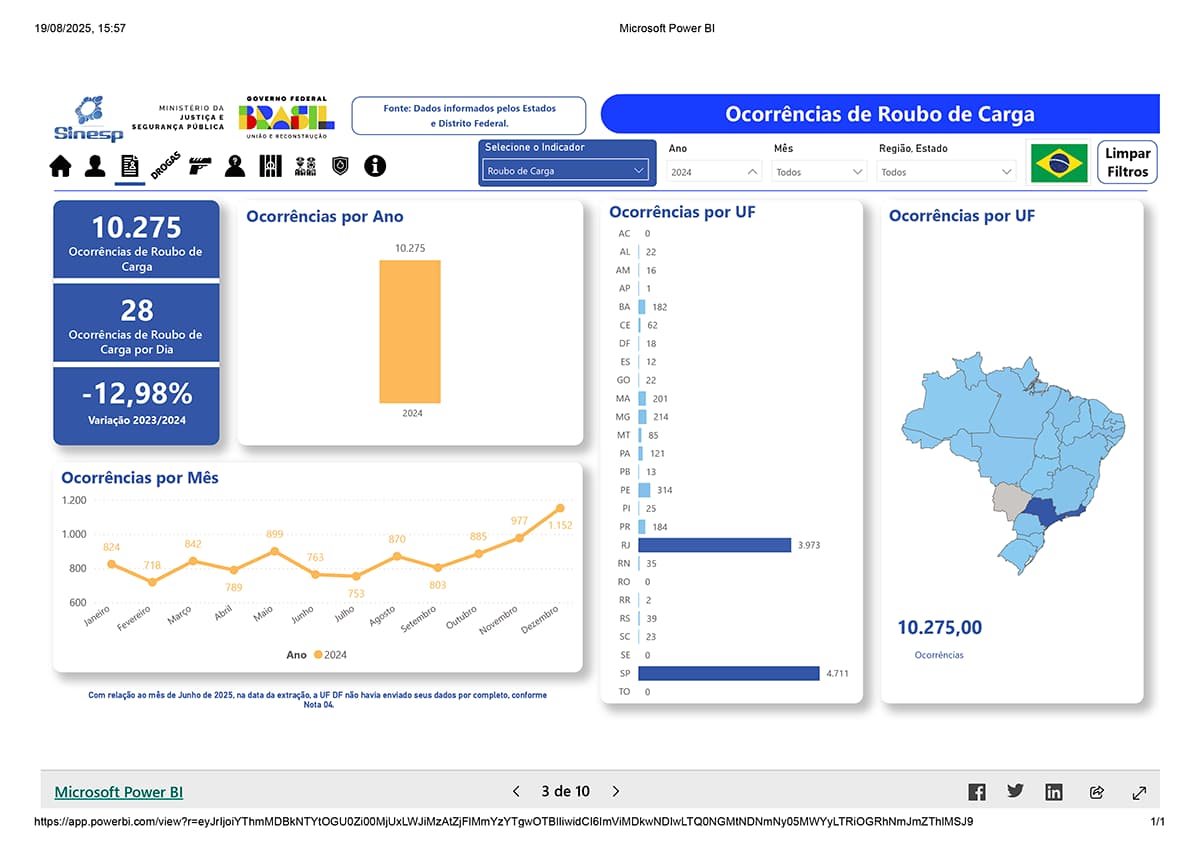Select the PR bar in UF chart
Screen dimensions: 1200x848
642,527
